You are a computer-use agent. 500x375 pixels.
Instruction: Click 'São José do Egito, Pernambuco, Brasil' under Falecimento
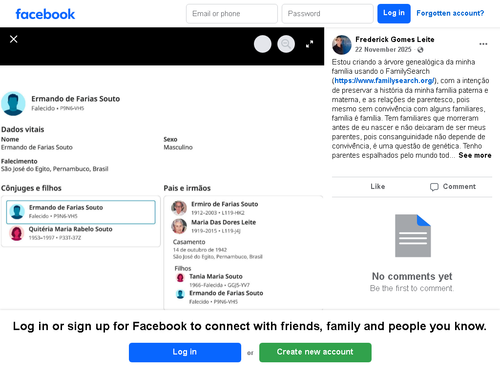55,169
